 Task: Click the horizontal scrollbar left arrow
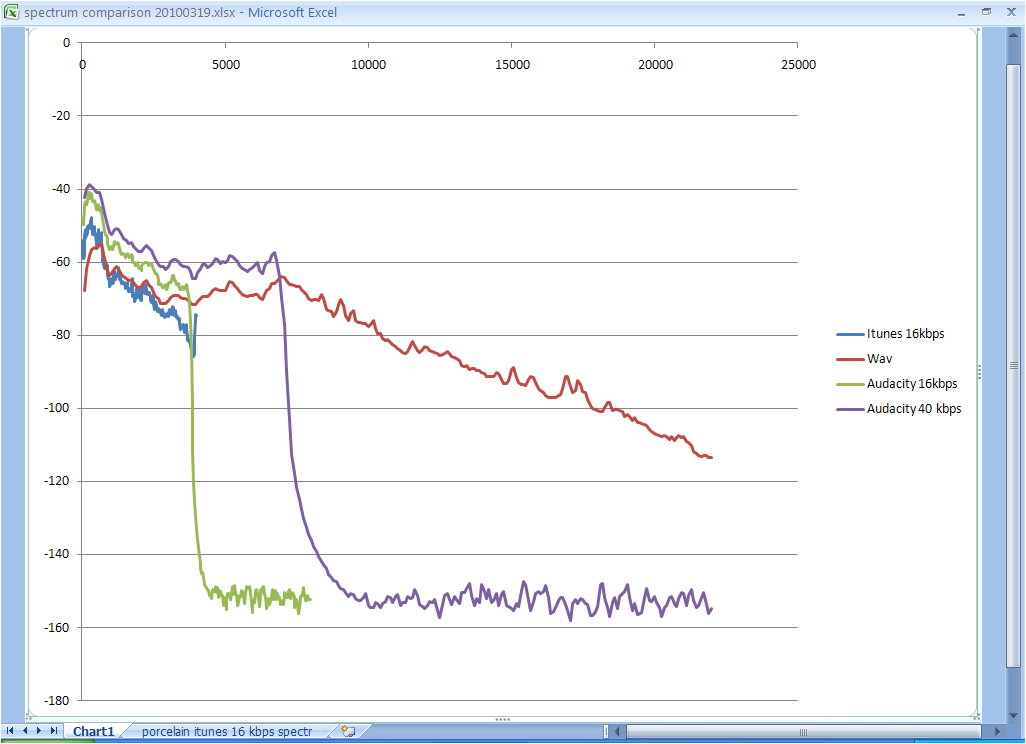[616, 732]
